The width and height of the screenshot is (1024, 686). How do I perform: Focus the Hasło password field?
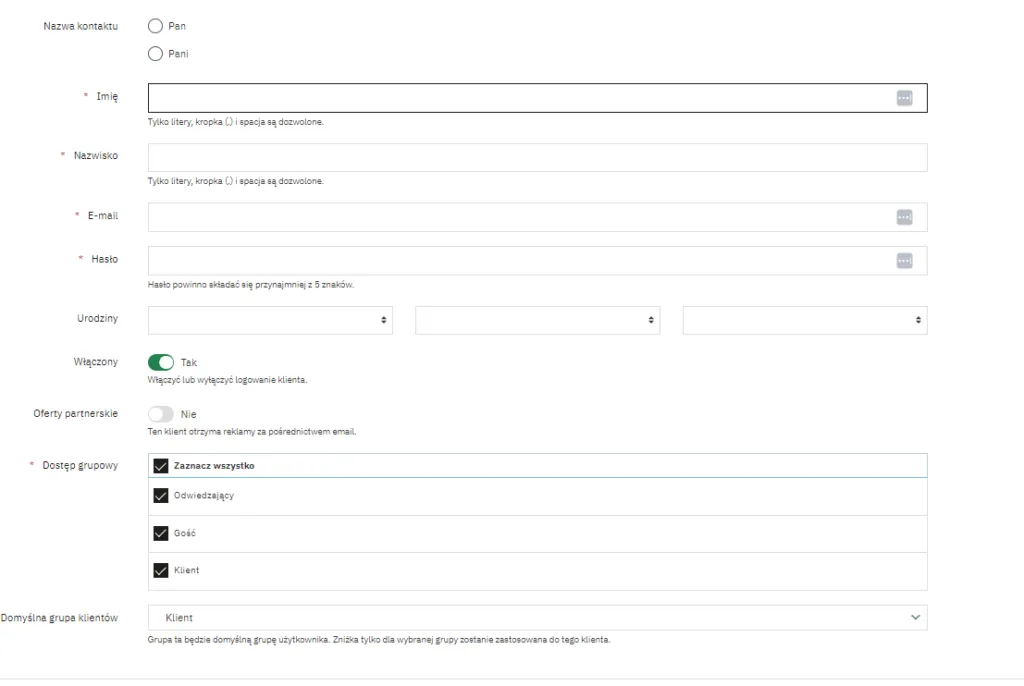click(x=520, y=261)
